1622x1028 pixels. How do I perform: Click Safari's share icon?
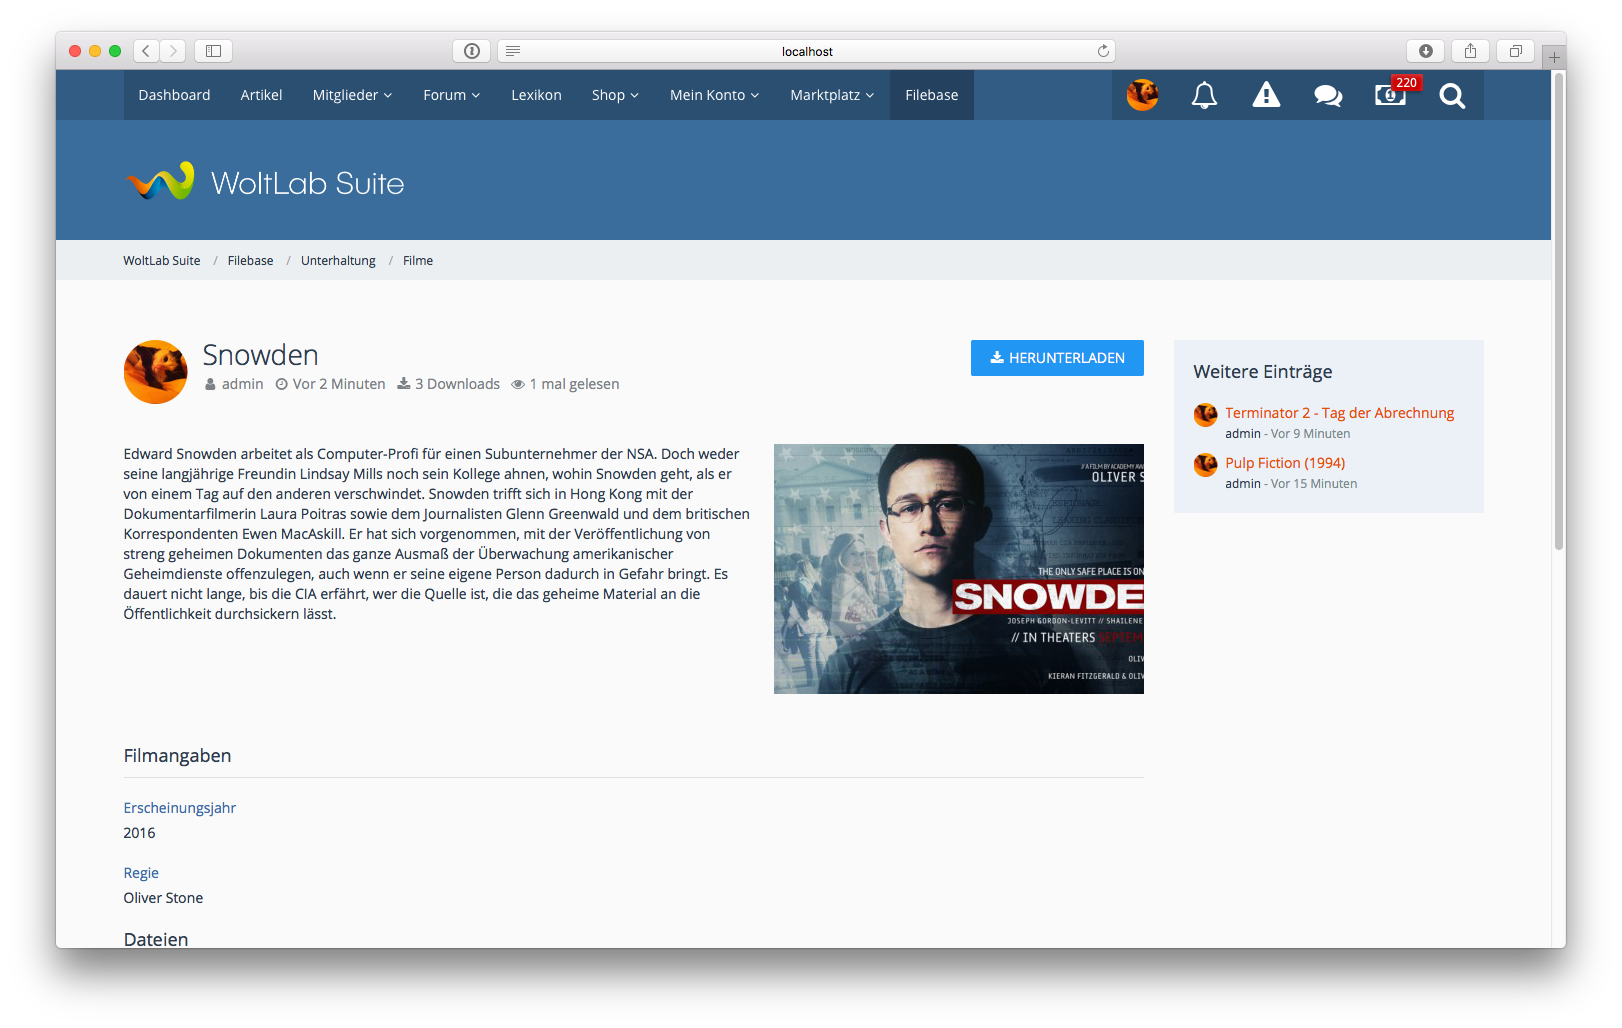[1470, 51]
